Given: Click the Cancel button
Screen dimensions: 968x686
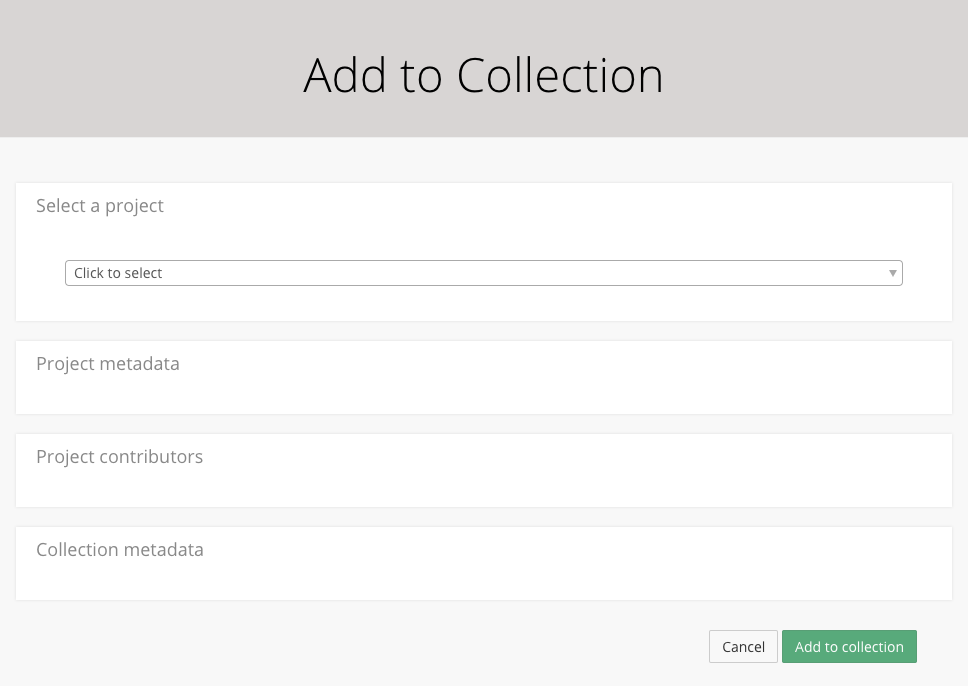Looking at the screenshot, I should click(743, 646).
